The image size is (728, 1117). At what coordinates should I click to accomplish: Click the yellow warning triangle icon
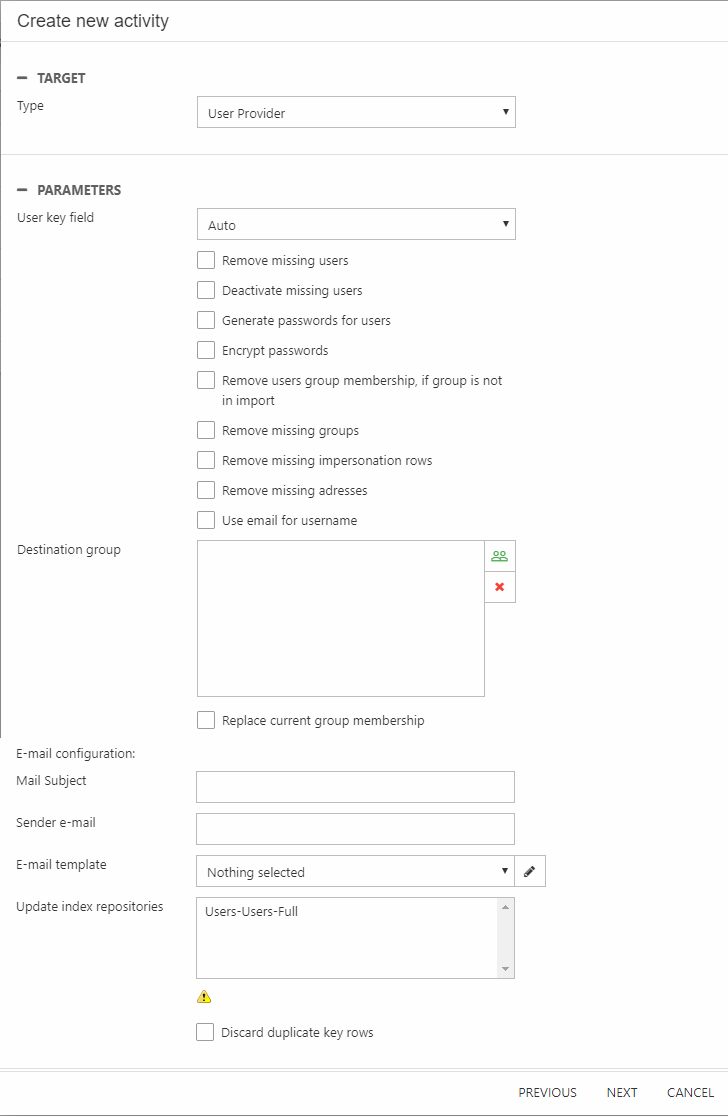204,997
